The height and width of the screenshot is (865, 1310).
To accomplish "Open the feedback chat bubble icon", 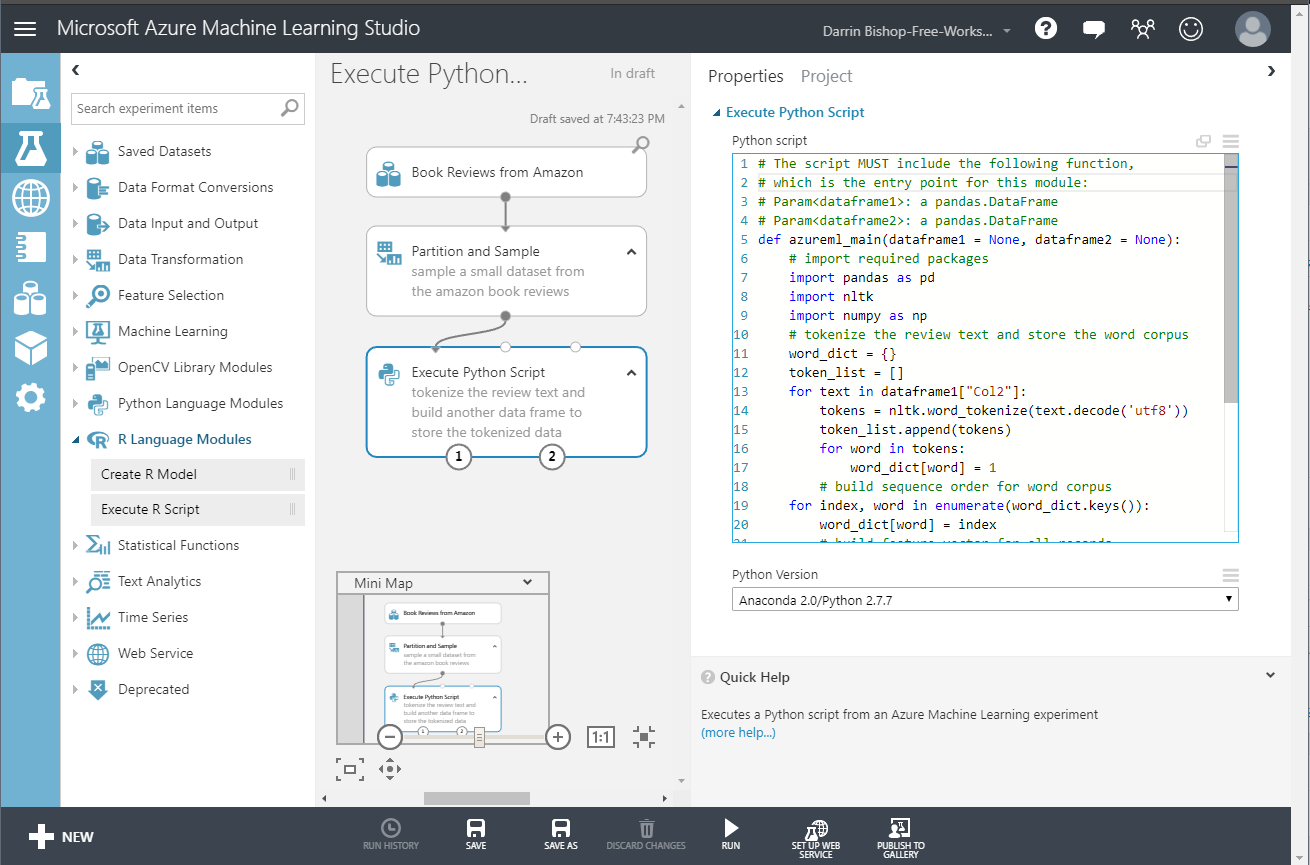I will (x=1094, y=28).
